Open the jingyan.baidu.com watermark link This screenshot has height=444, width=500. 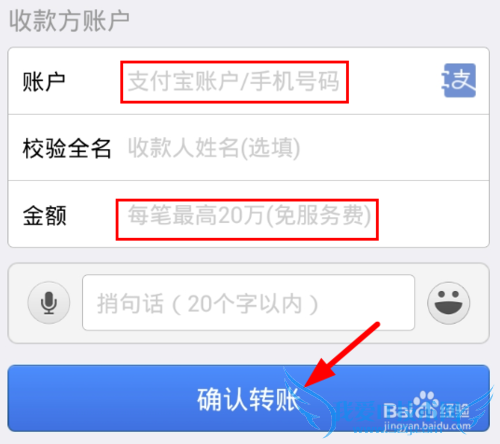click(427, 426)
